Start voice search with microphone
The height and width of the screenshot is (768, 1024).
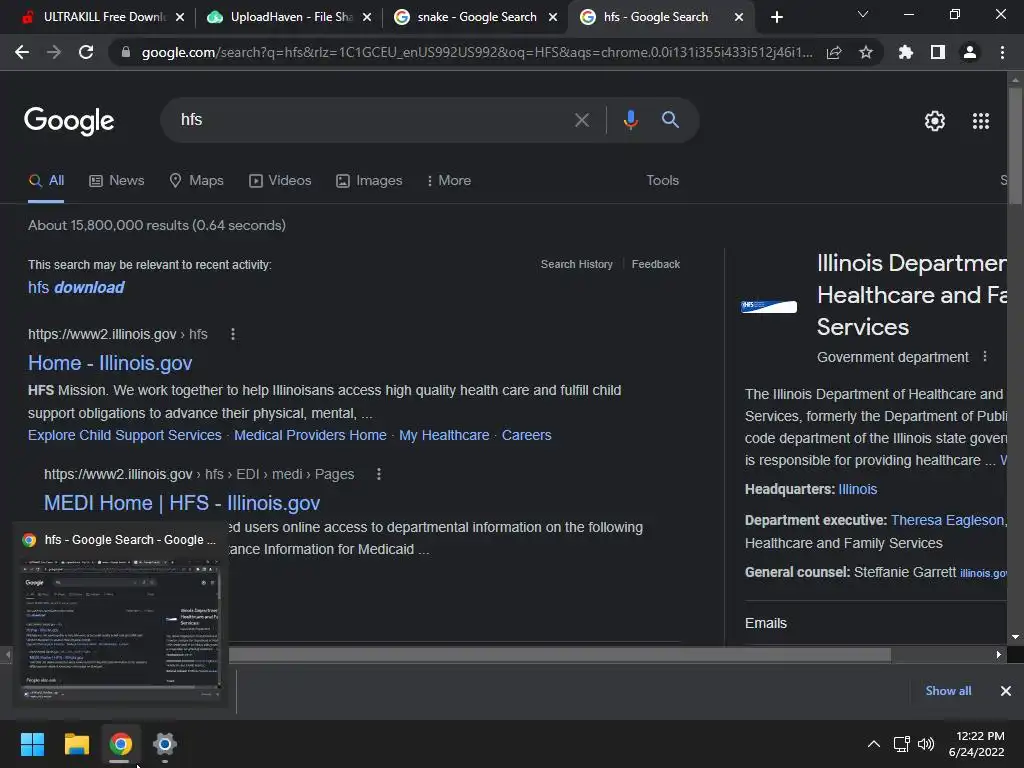630,120
